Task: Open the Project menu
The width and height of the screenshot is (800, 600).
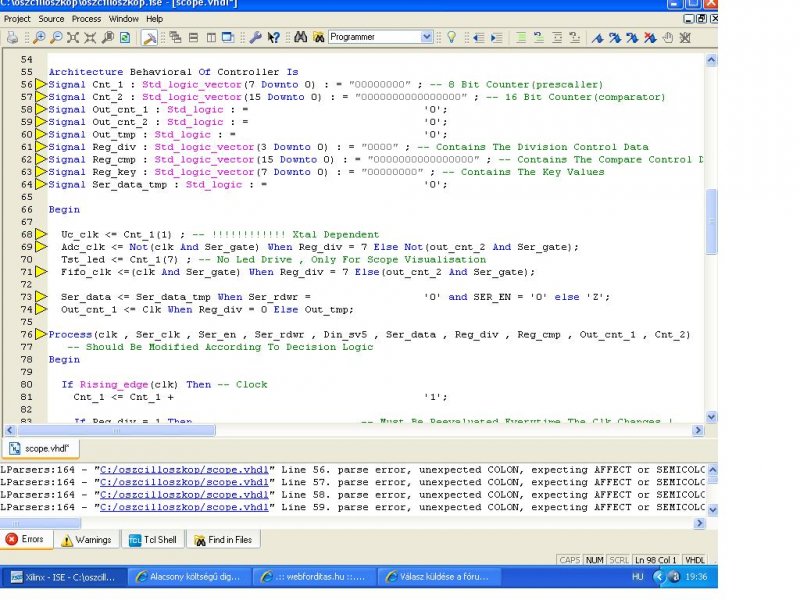Action: (x=17, y=19)
